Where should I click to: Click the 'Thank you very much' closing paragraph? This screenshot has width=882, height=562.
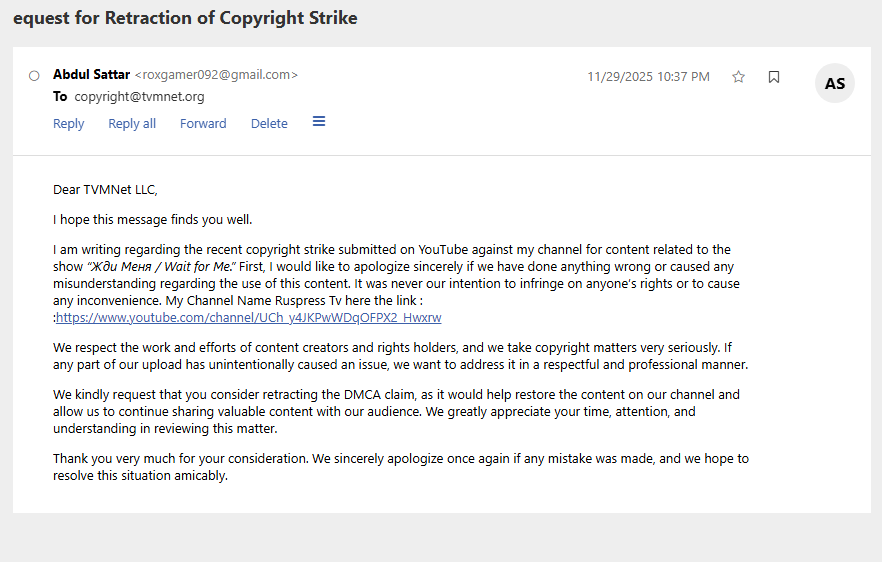click(400, 467)
